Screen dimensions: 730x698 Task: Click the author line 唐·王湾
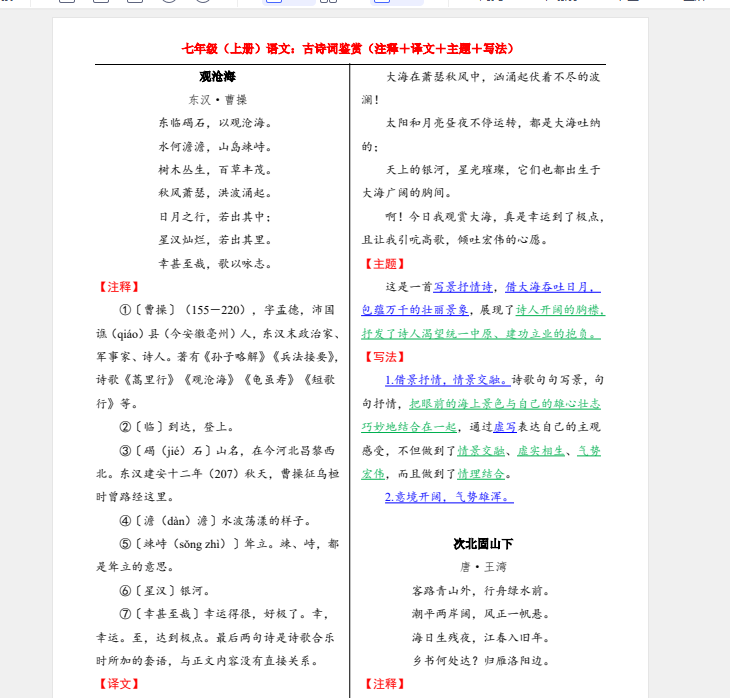pyautogui.click(x=483, y=567)
